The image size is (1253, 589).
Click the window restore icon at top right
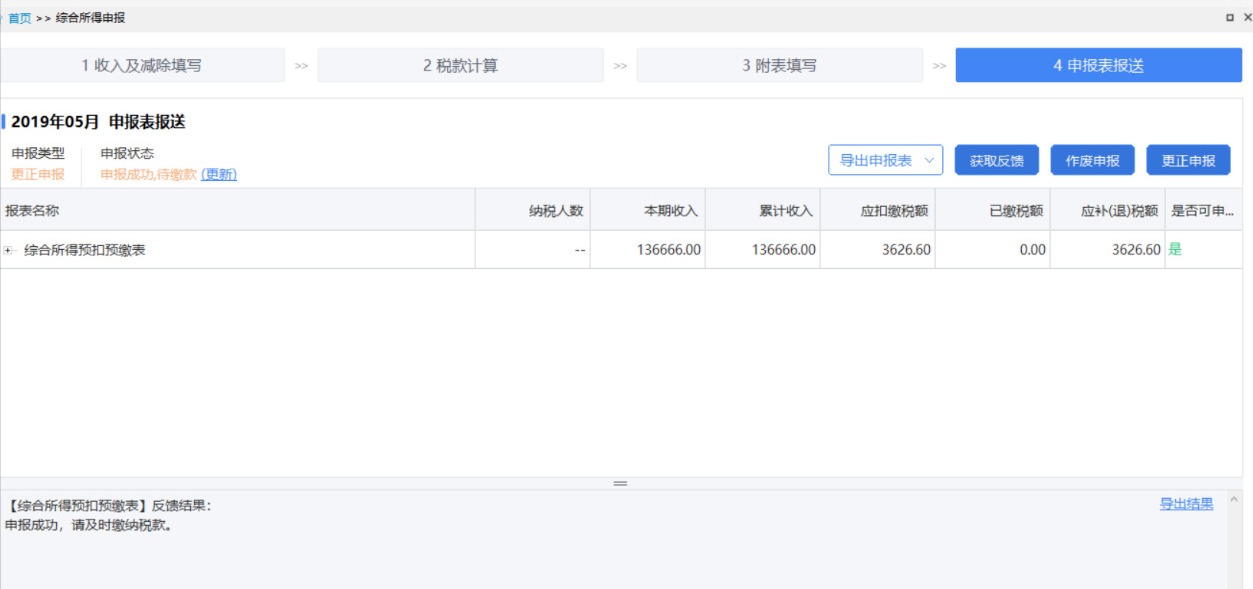tap(1230, 17)
